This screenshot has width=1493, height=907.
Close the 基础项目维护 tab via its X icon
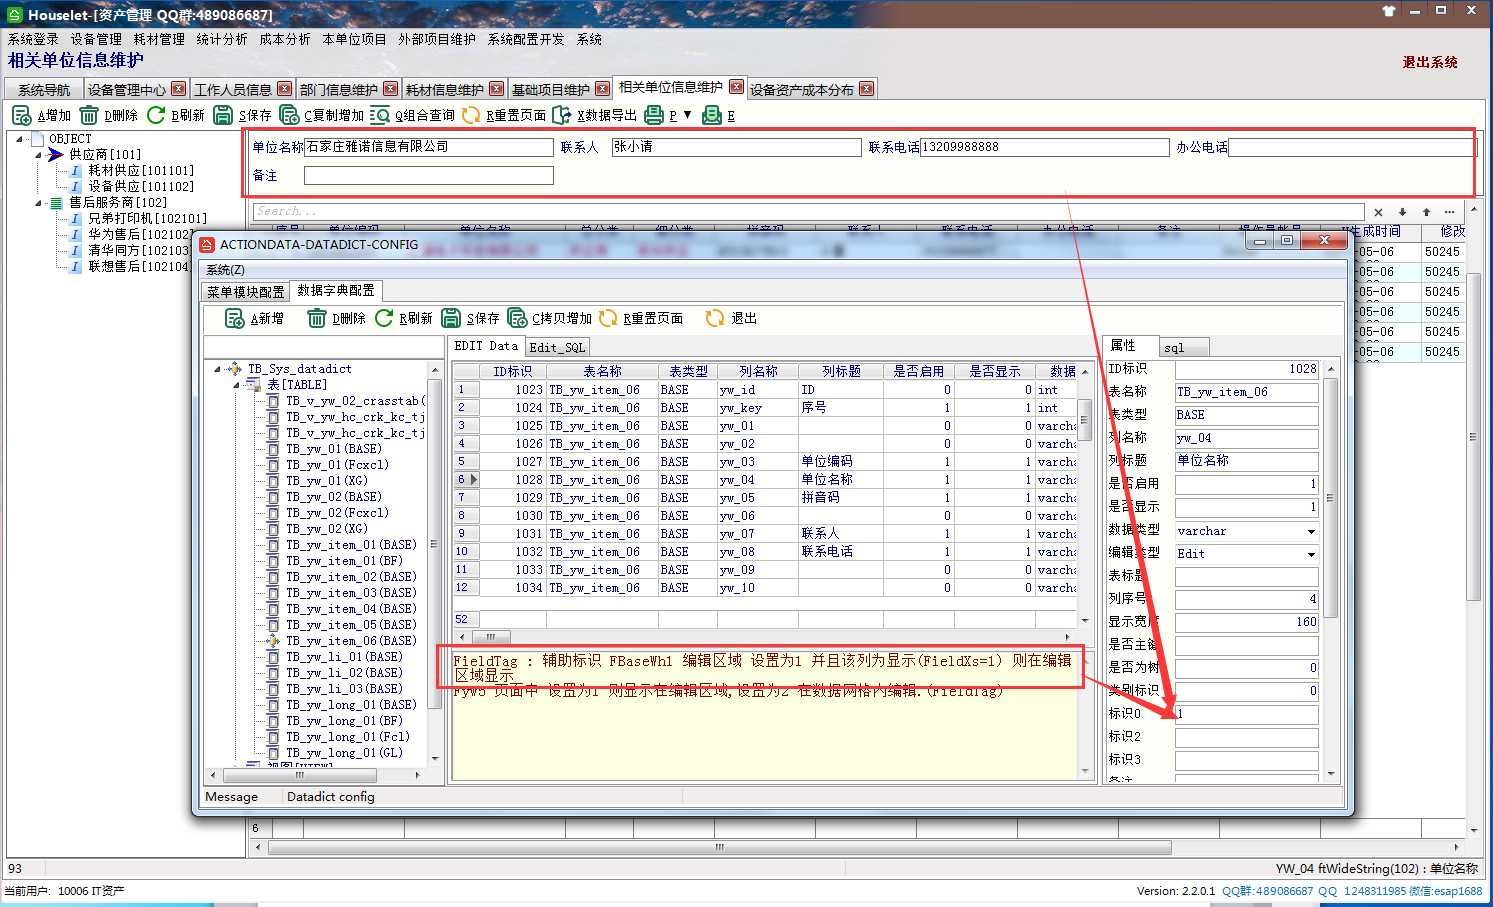click(x=603, y=89)
